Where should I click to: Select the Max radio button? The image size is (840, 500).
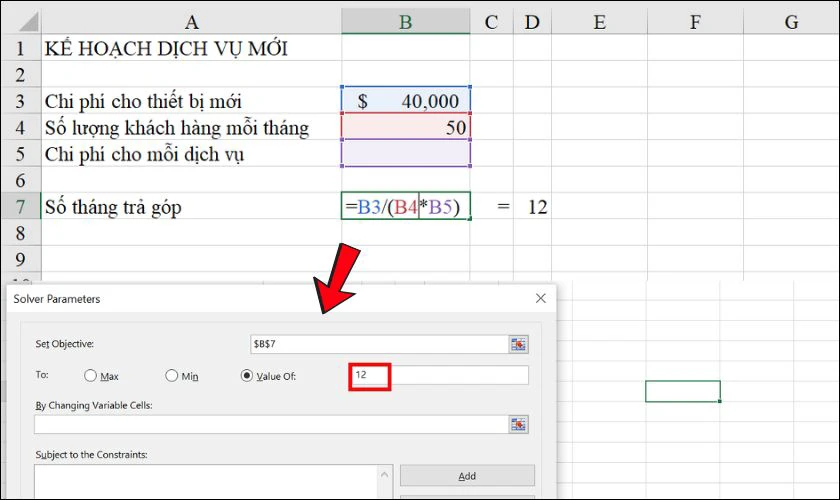[90, 376]
